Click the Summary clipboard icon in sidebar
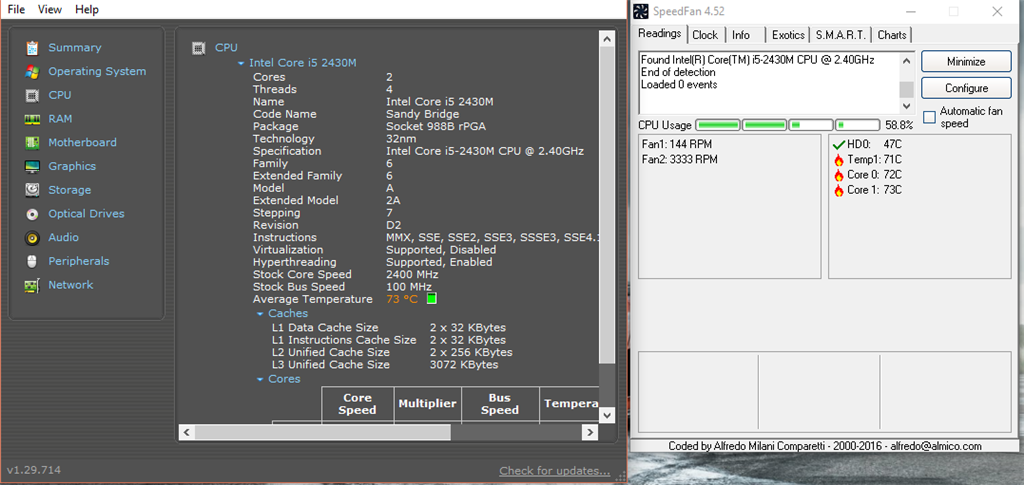Image resolution: width=1024 pixels, height=485 pixels. (32, 48)
